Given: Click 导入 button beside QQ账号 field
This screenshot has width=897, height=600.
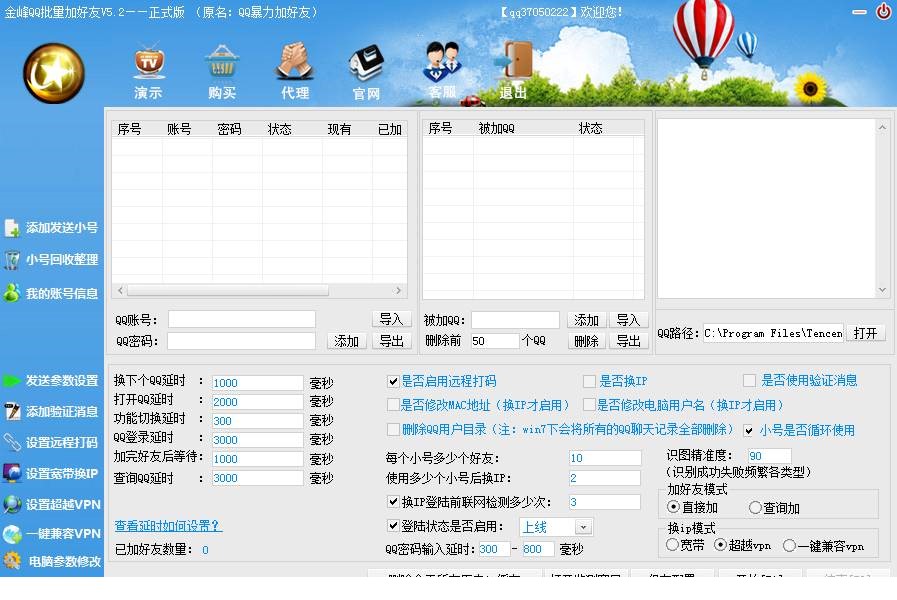Looking at the screenshot, I should coord(391,319).
